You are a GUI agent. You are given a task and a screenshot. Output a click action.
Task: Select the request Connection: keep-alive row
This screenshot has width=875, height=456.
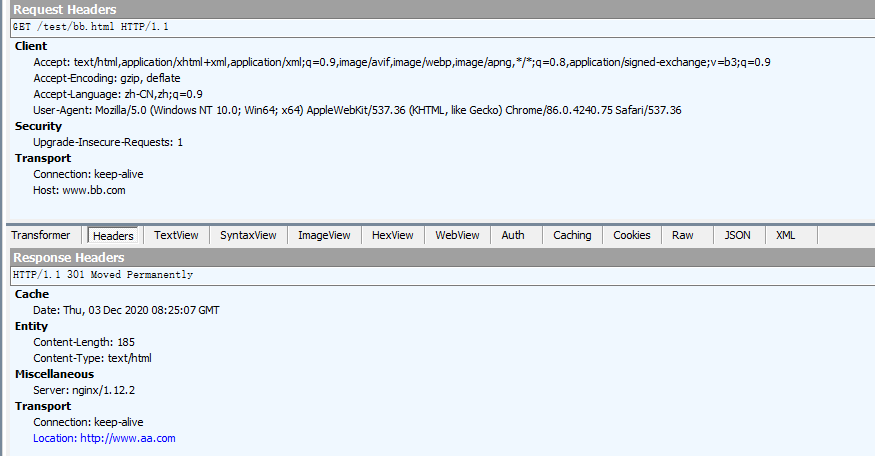(x=88, y=174)
